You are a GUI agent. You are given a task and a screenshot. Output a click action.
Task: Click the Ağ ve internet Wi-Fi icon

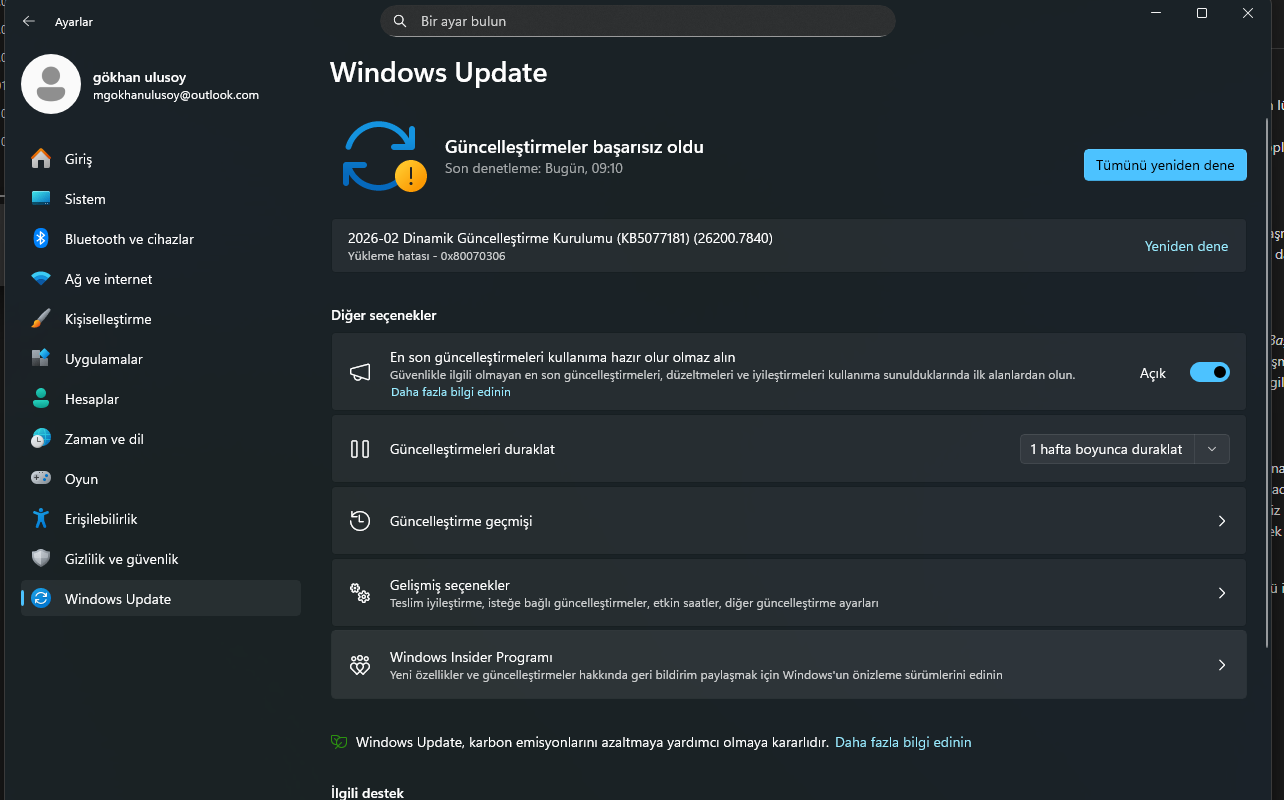tap(41, 279)
